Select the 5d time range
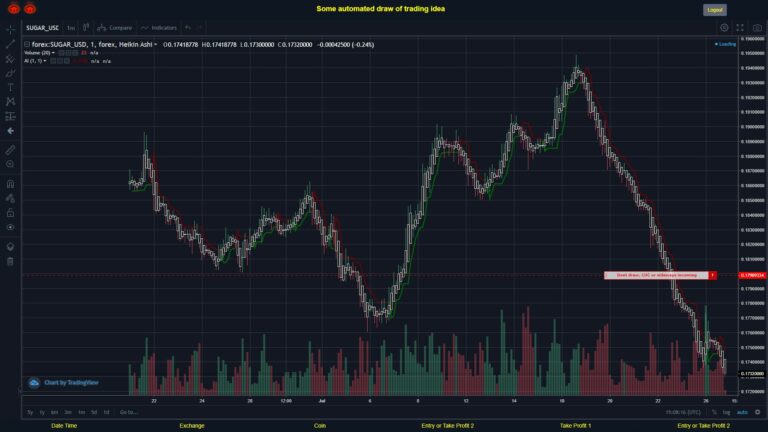 (x=94, y=412)
